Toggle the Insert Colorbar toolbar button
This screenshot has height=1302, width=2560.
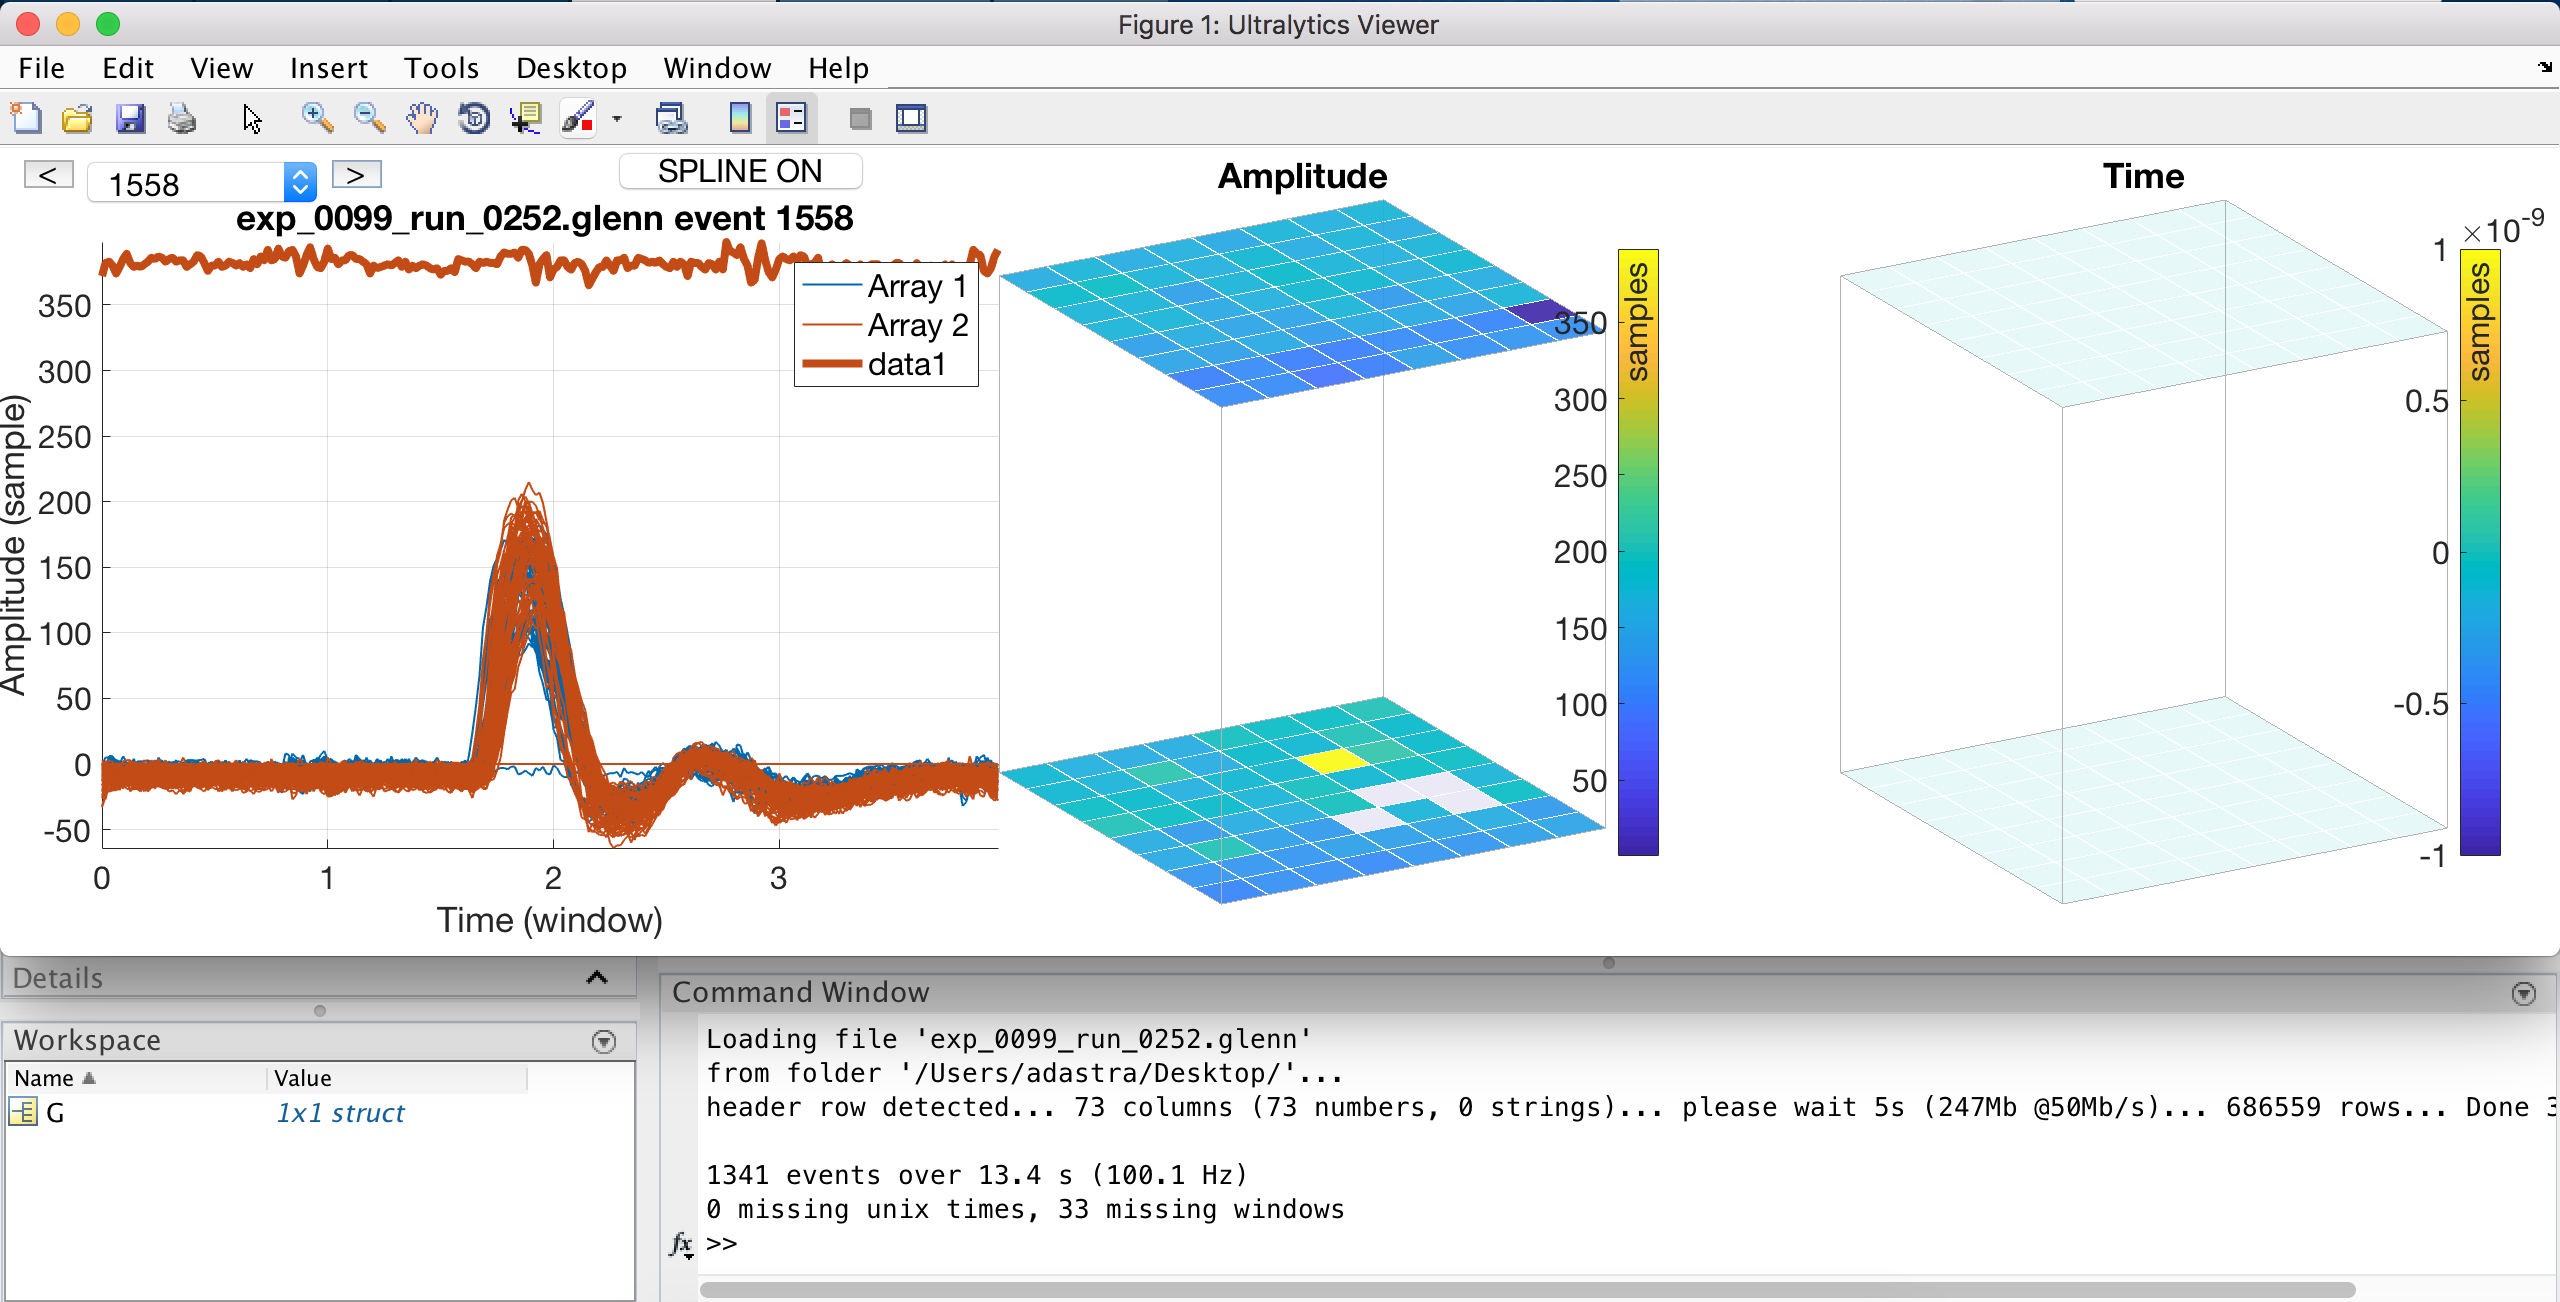click(739, 118)
